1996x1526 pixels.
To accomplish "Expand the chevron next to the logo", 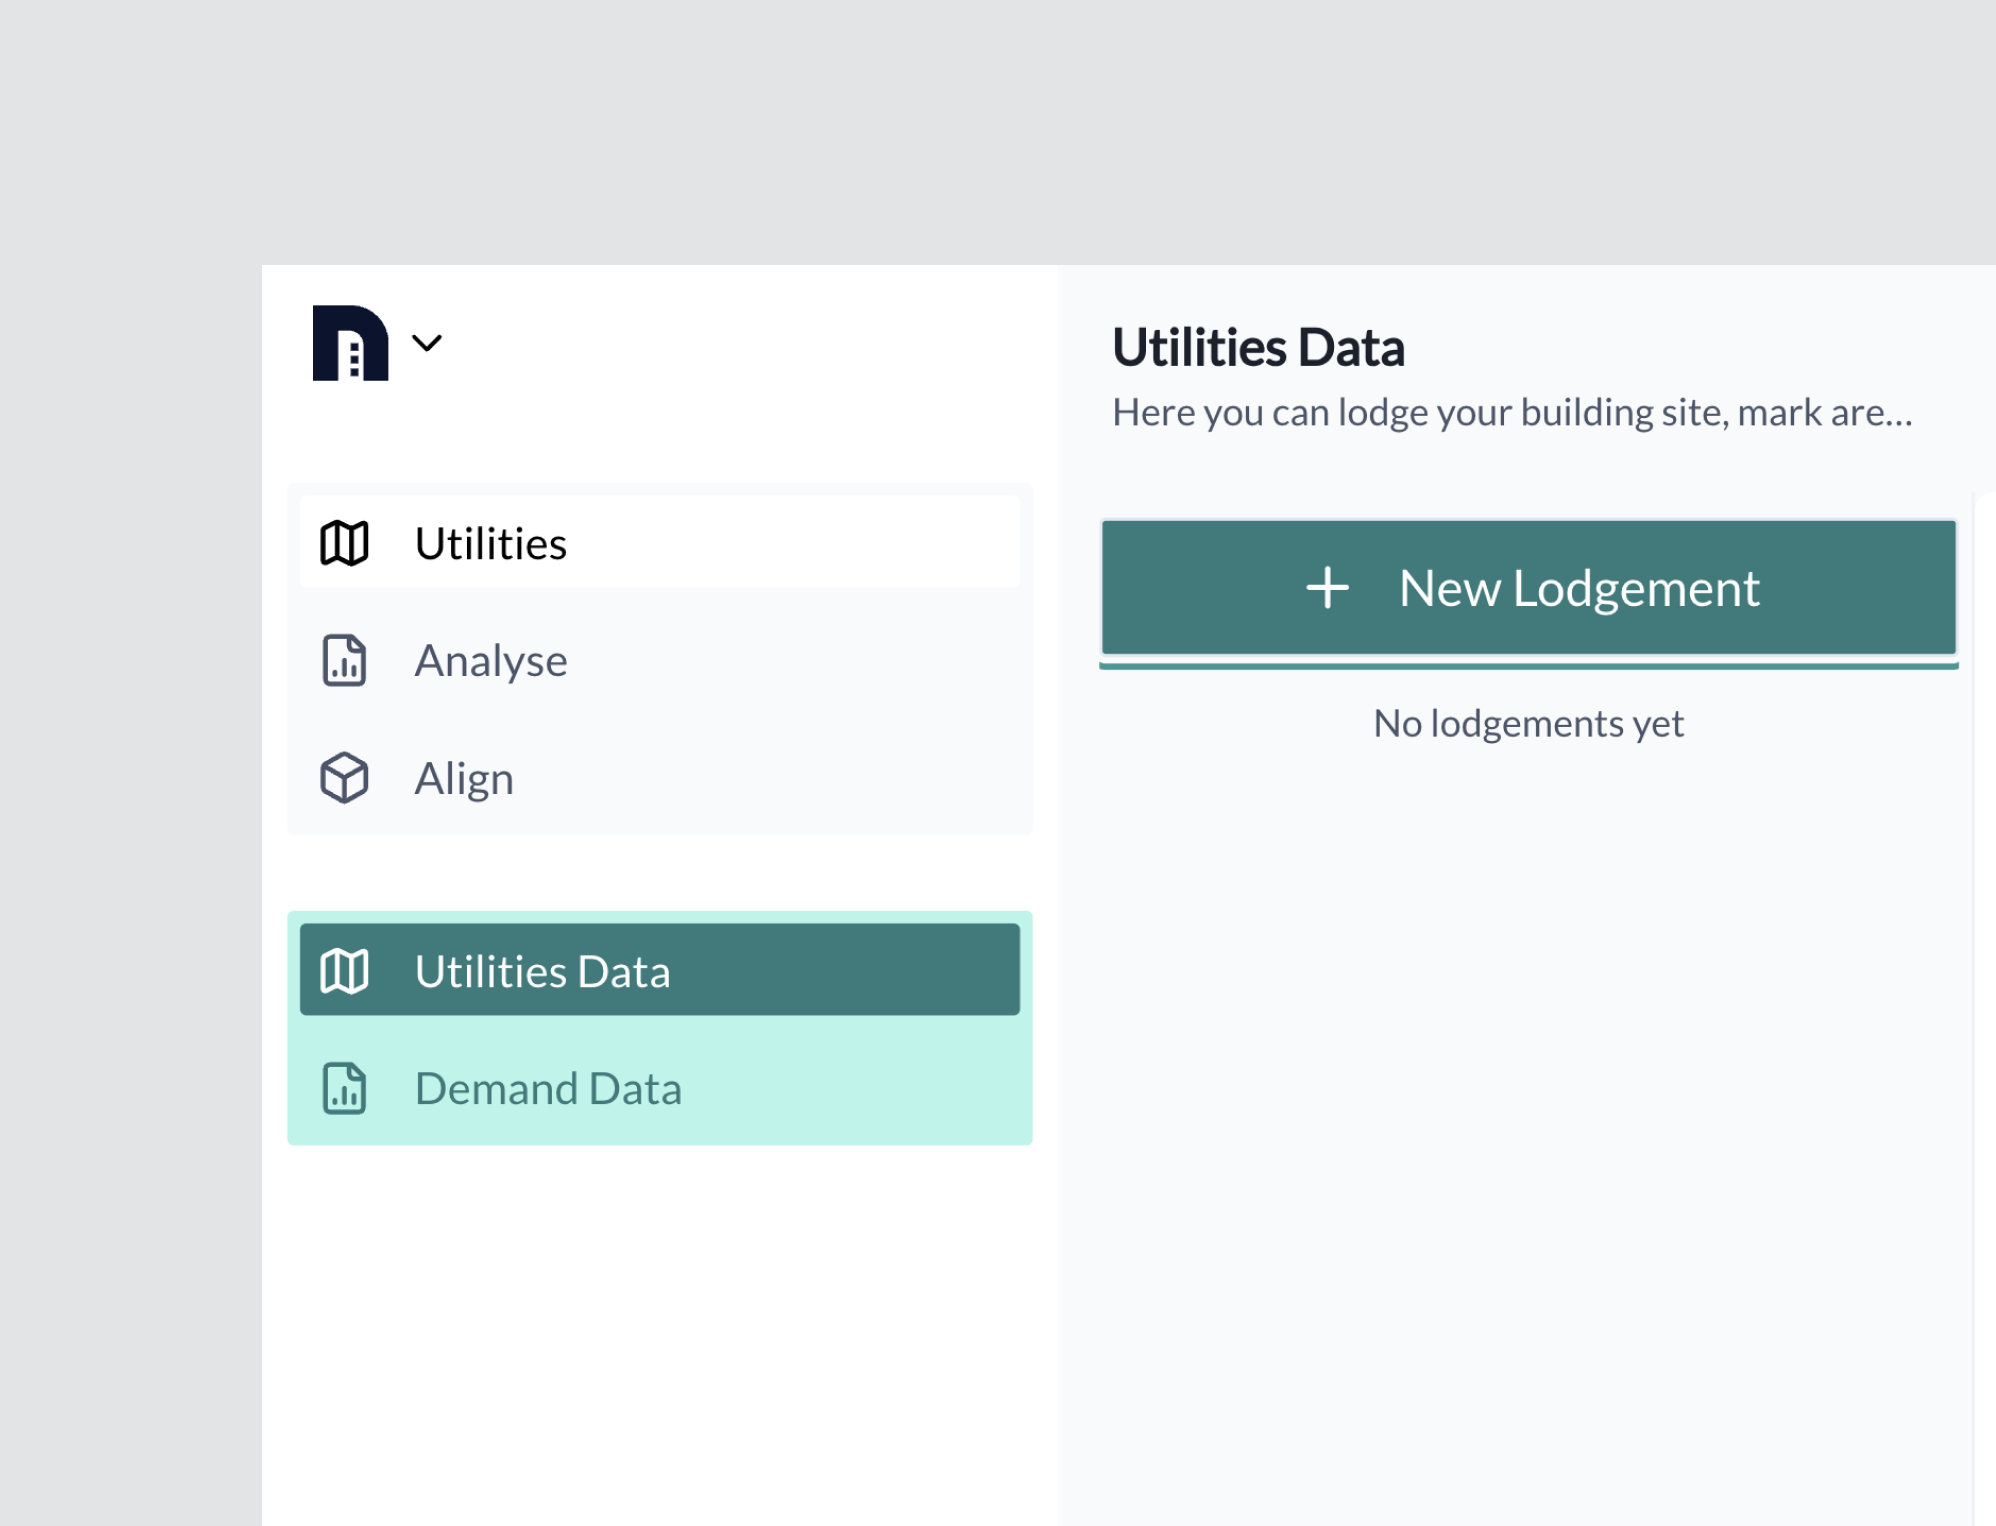I will tap(427, 343).
